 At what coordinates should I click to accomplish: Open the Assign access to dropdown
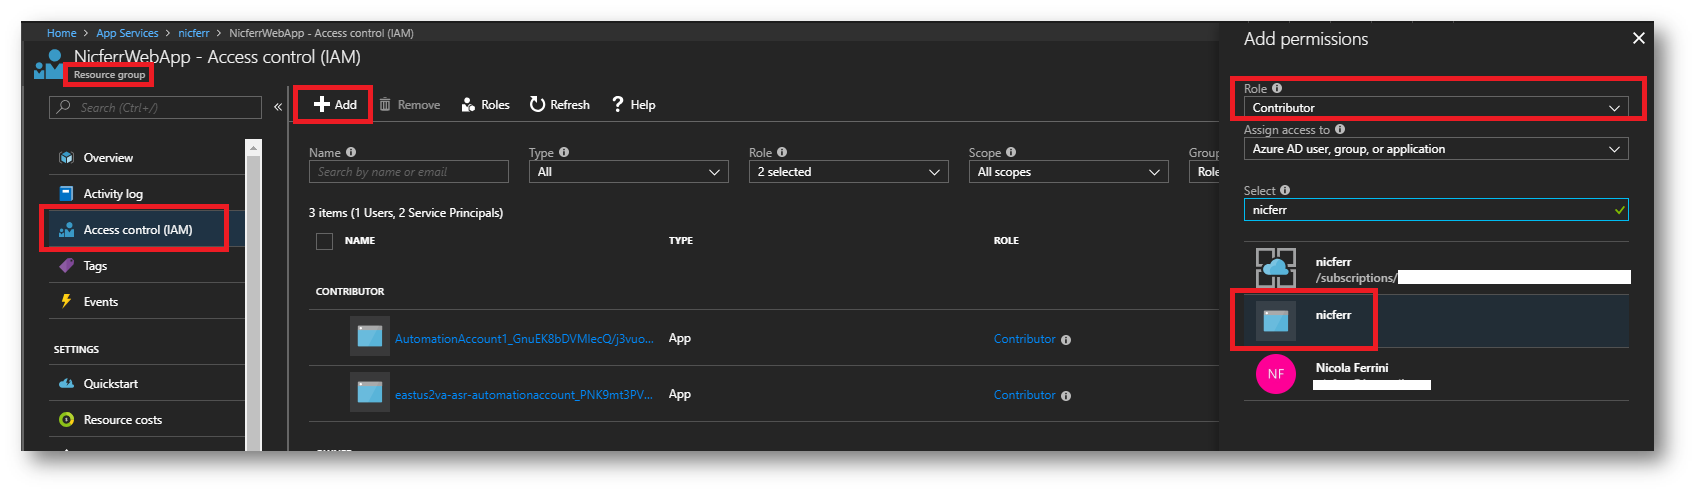coord(1436,149)
